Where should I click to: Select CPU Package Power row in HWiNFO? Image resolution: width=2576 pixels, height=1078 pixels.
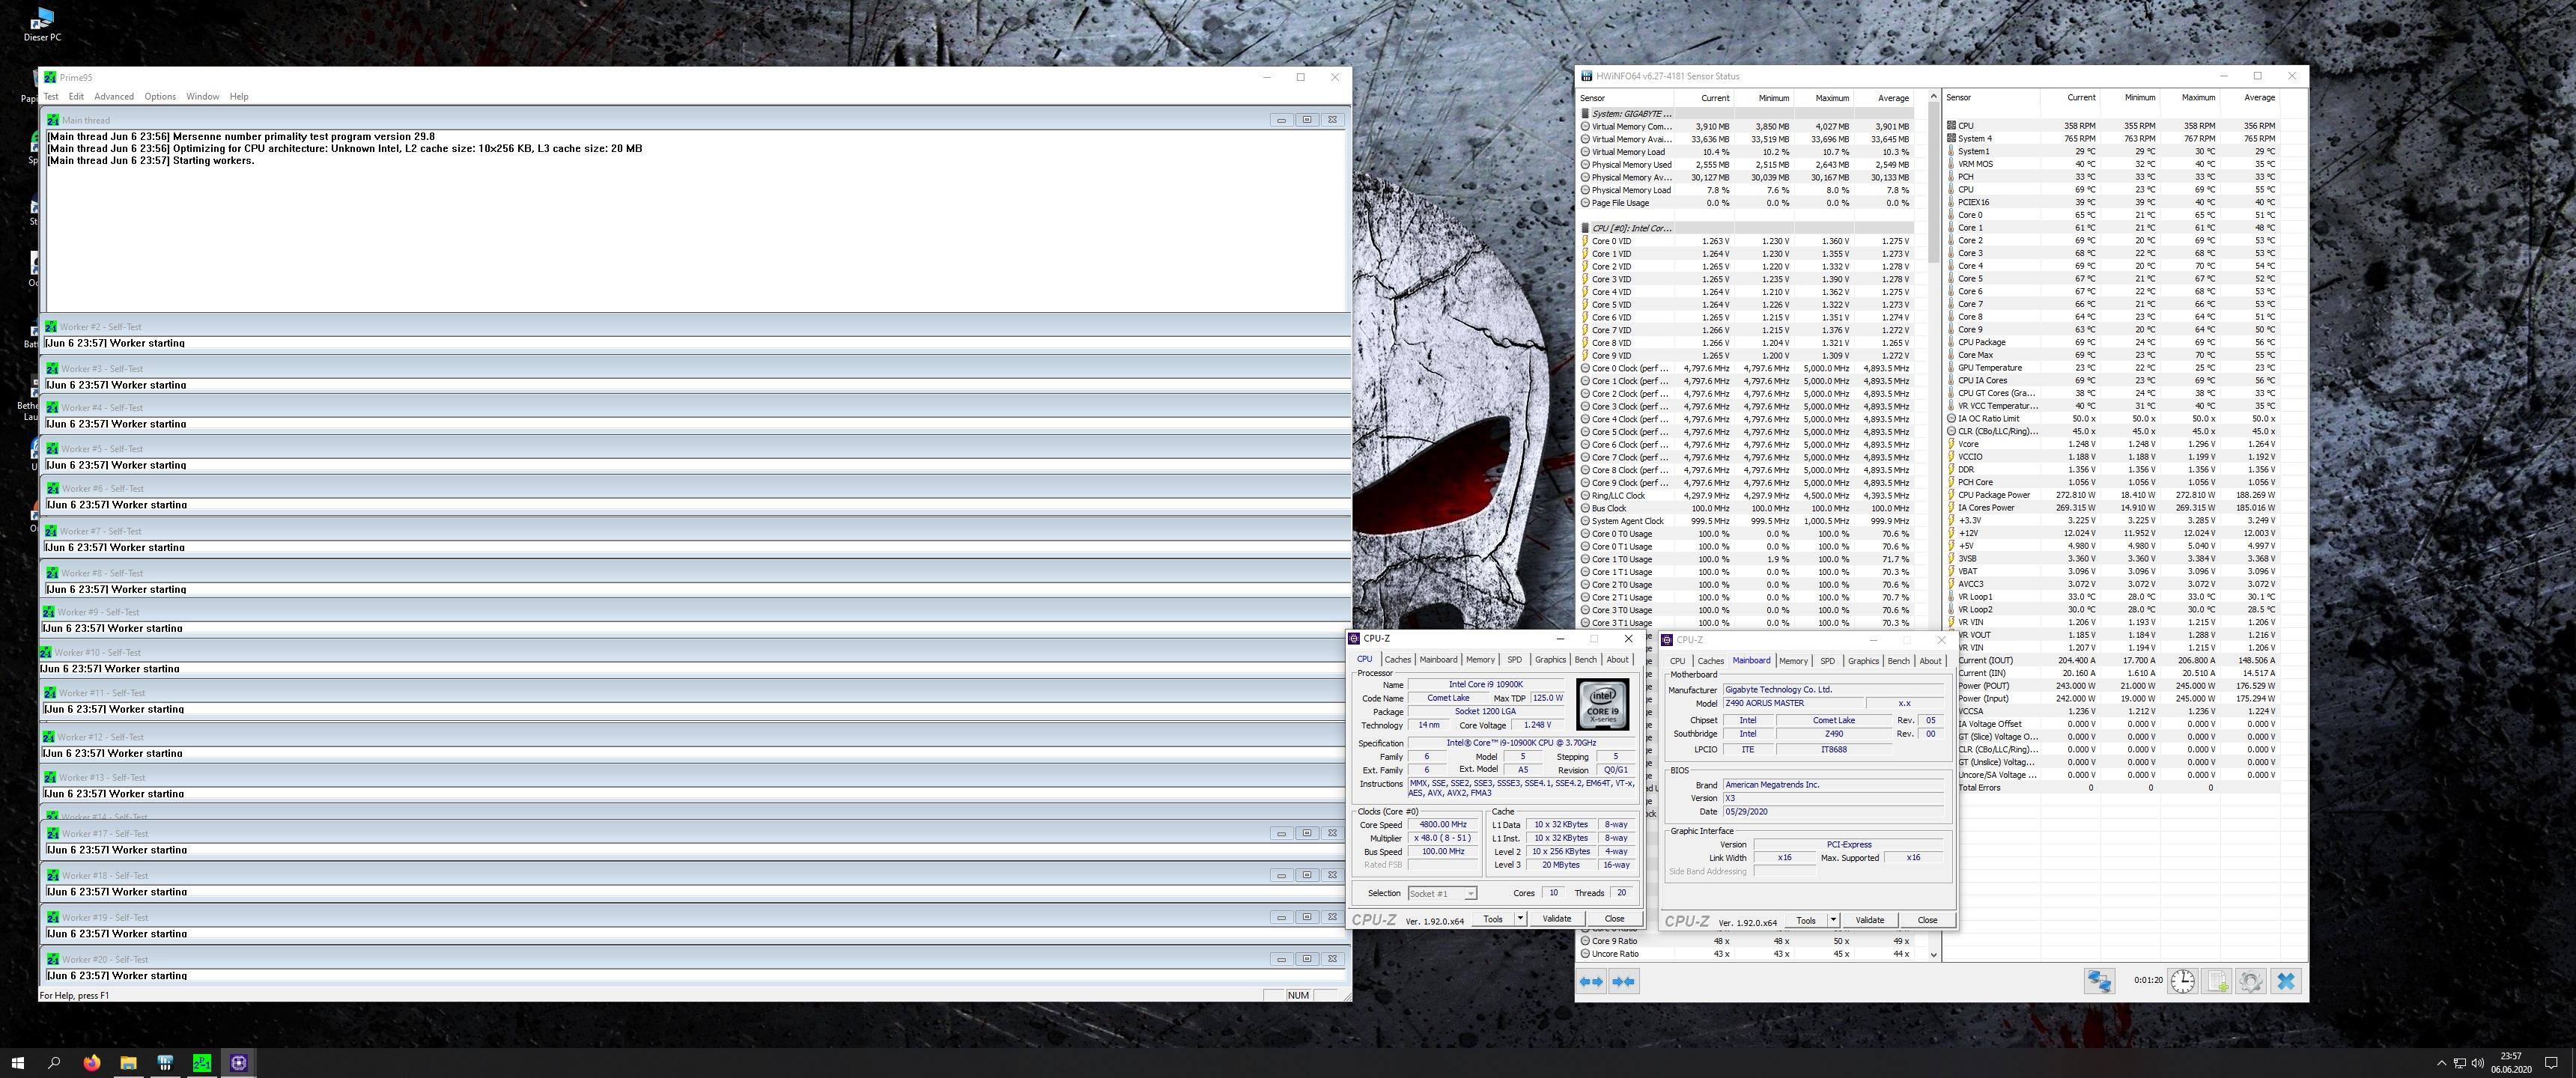(2113, 495)
